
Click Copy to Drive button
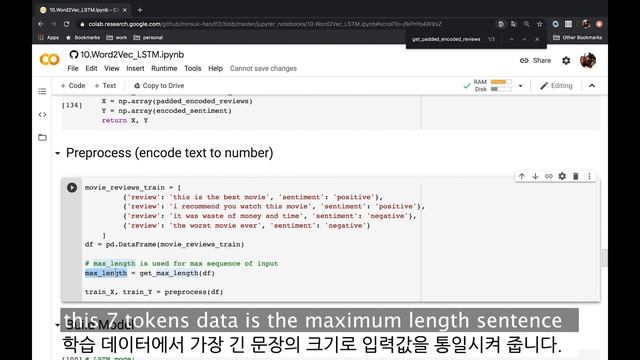coord(159,86)
